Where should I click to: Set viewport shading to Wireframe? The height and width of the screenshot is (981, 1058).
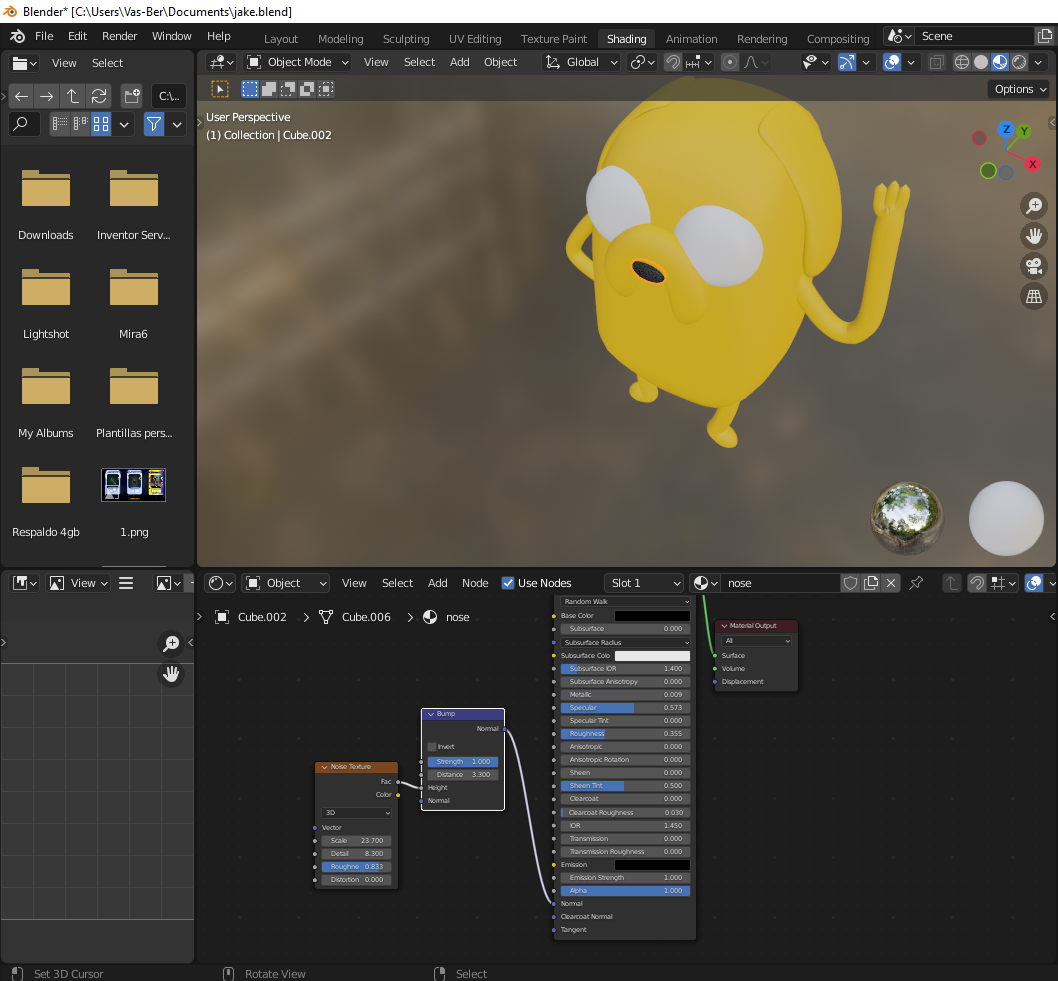(x=962, y=63)
